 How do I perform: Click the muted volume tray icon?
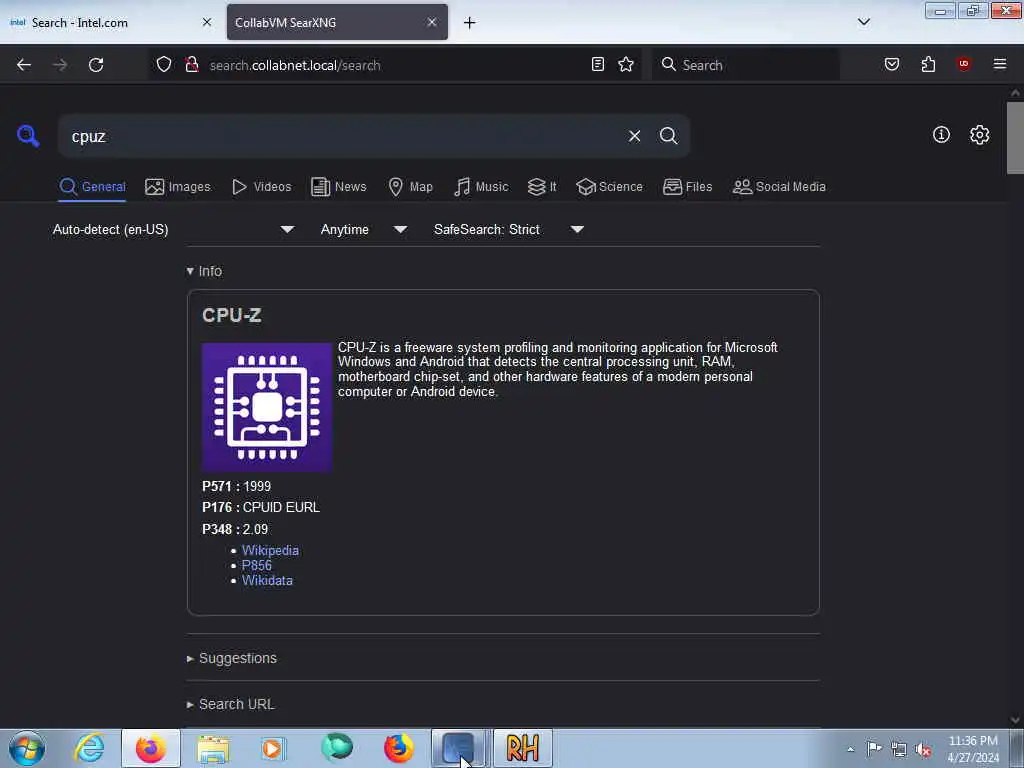pos(923,749)
